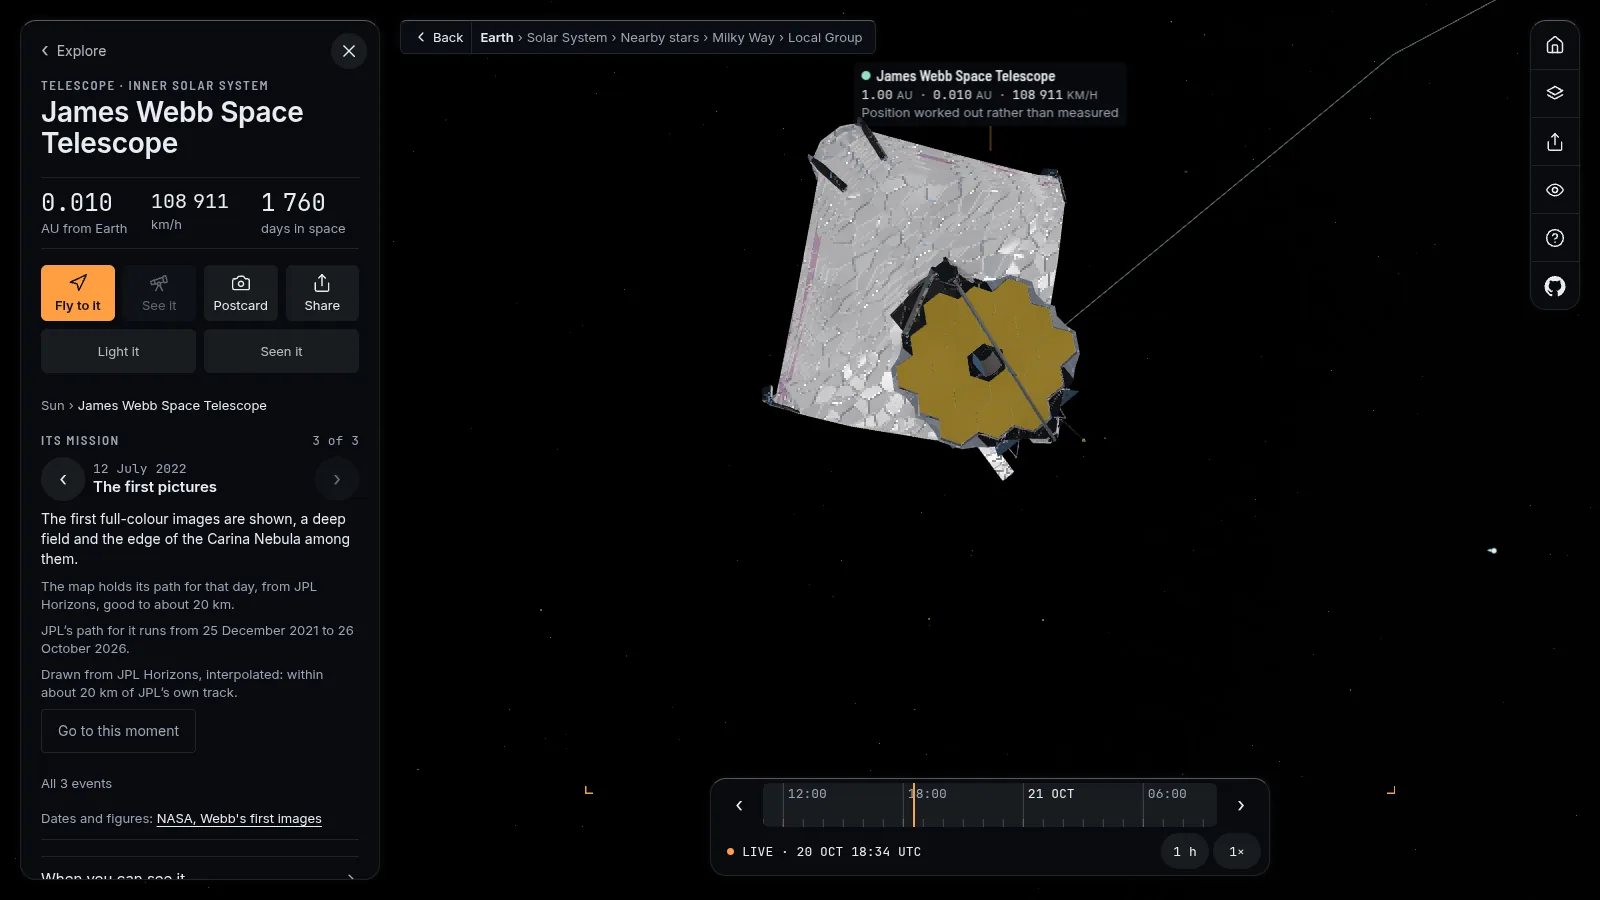Viewport: 1600px width, 900px height.
Task: Change the 1× playback speed
Action: 1237,852
